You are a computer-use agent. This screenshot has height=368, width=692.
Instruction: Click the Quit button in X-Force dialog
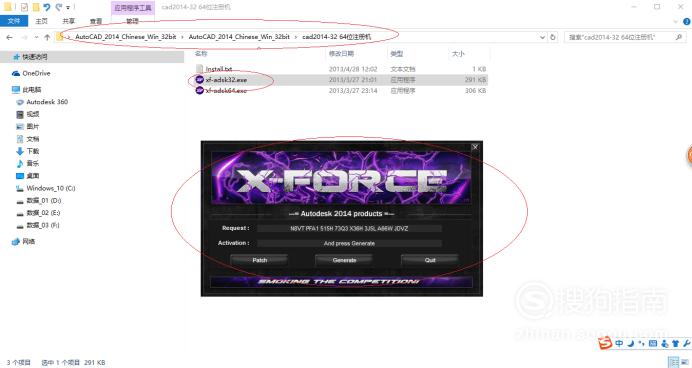point(430,260)
